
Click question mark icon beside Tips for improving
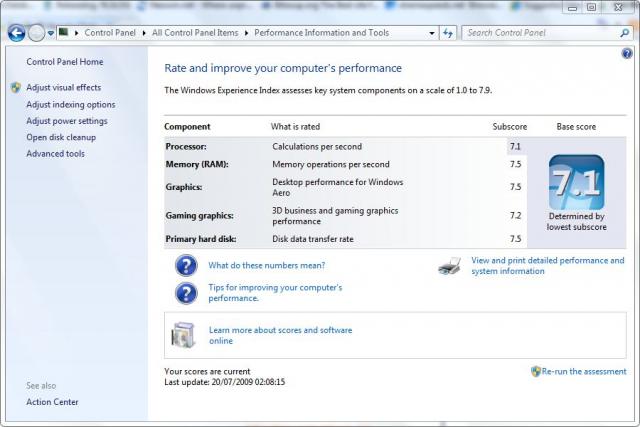pyautogui.click(x=186, y=293)
